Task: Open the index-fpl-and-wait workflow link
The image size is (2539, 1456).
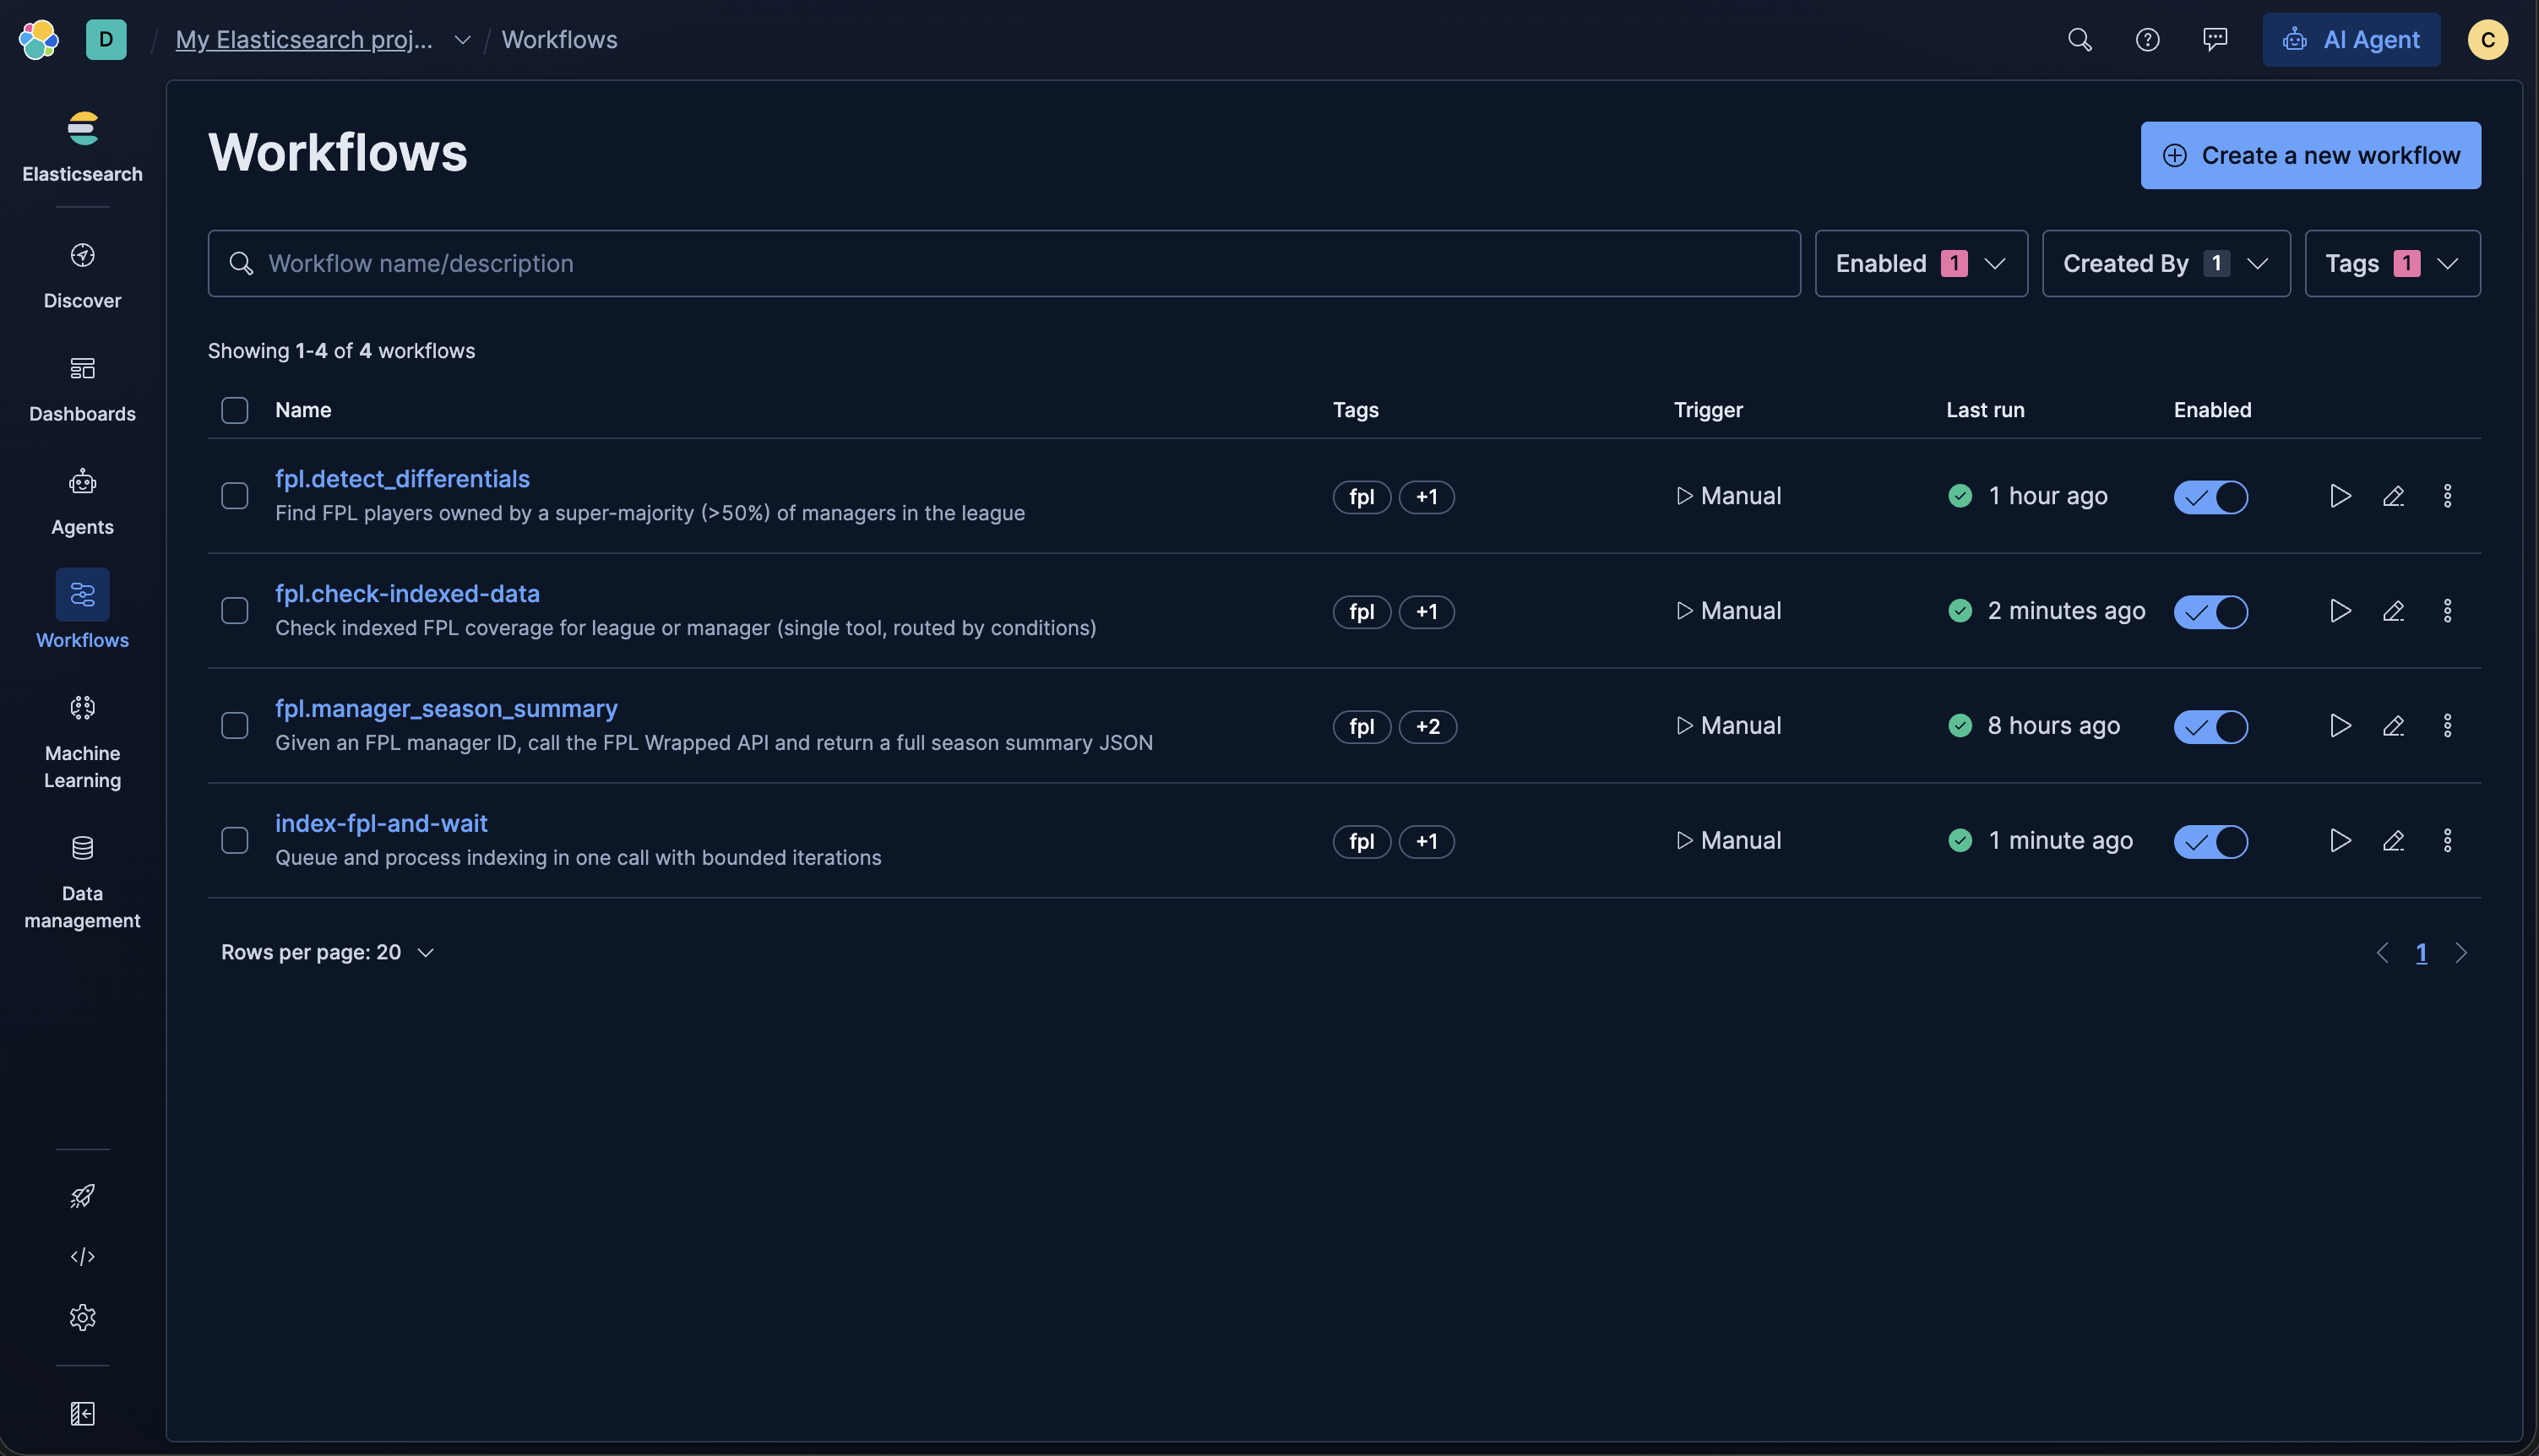Action: 381,823
